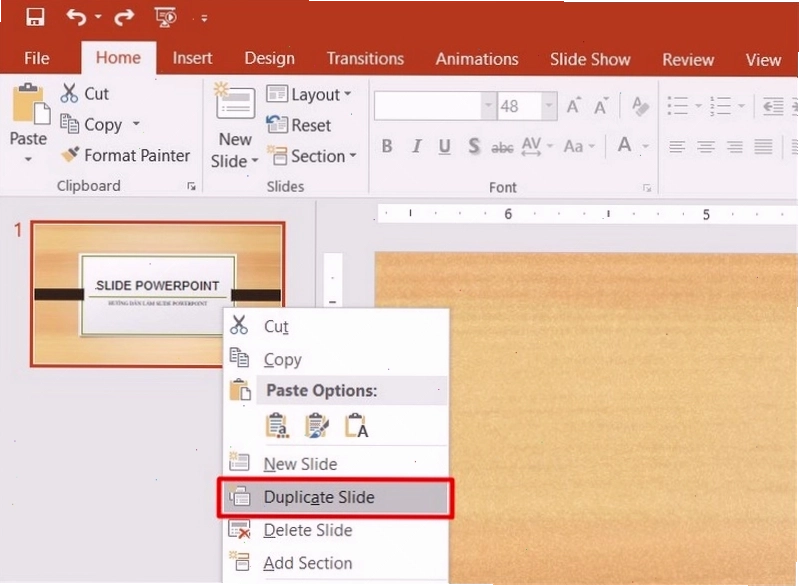Choose Delete Slide from context menu
799x587 pixels.
coord(336,530)
